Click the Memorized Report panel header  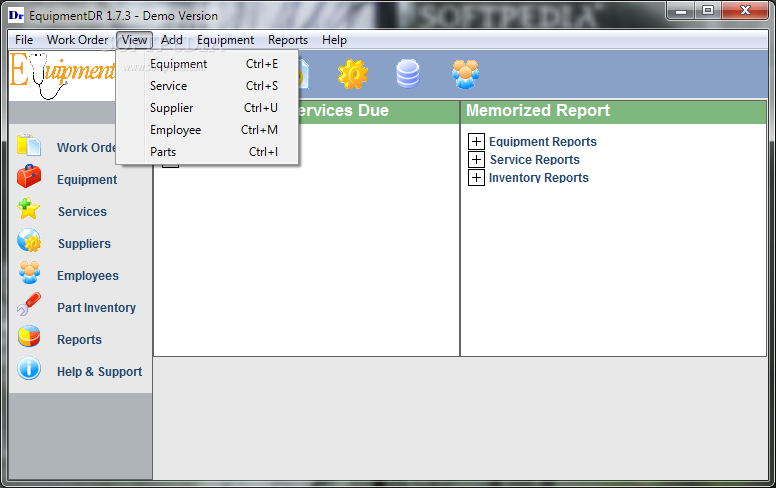pyautogui.click(x=614, y=111)
